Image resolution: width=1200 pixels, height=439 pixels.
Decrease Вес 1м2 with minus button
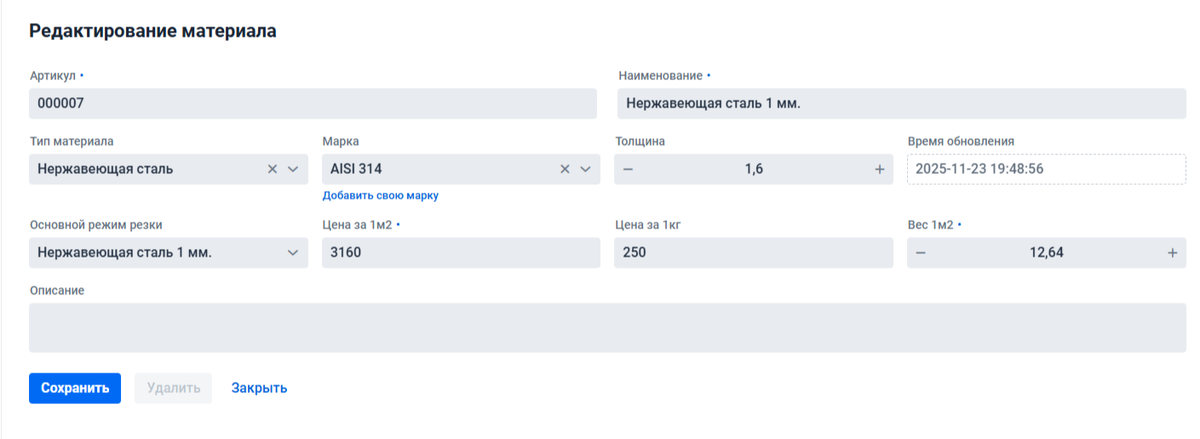[921, 253]
